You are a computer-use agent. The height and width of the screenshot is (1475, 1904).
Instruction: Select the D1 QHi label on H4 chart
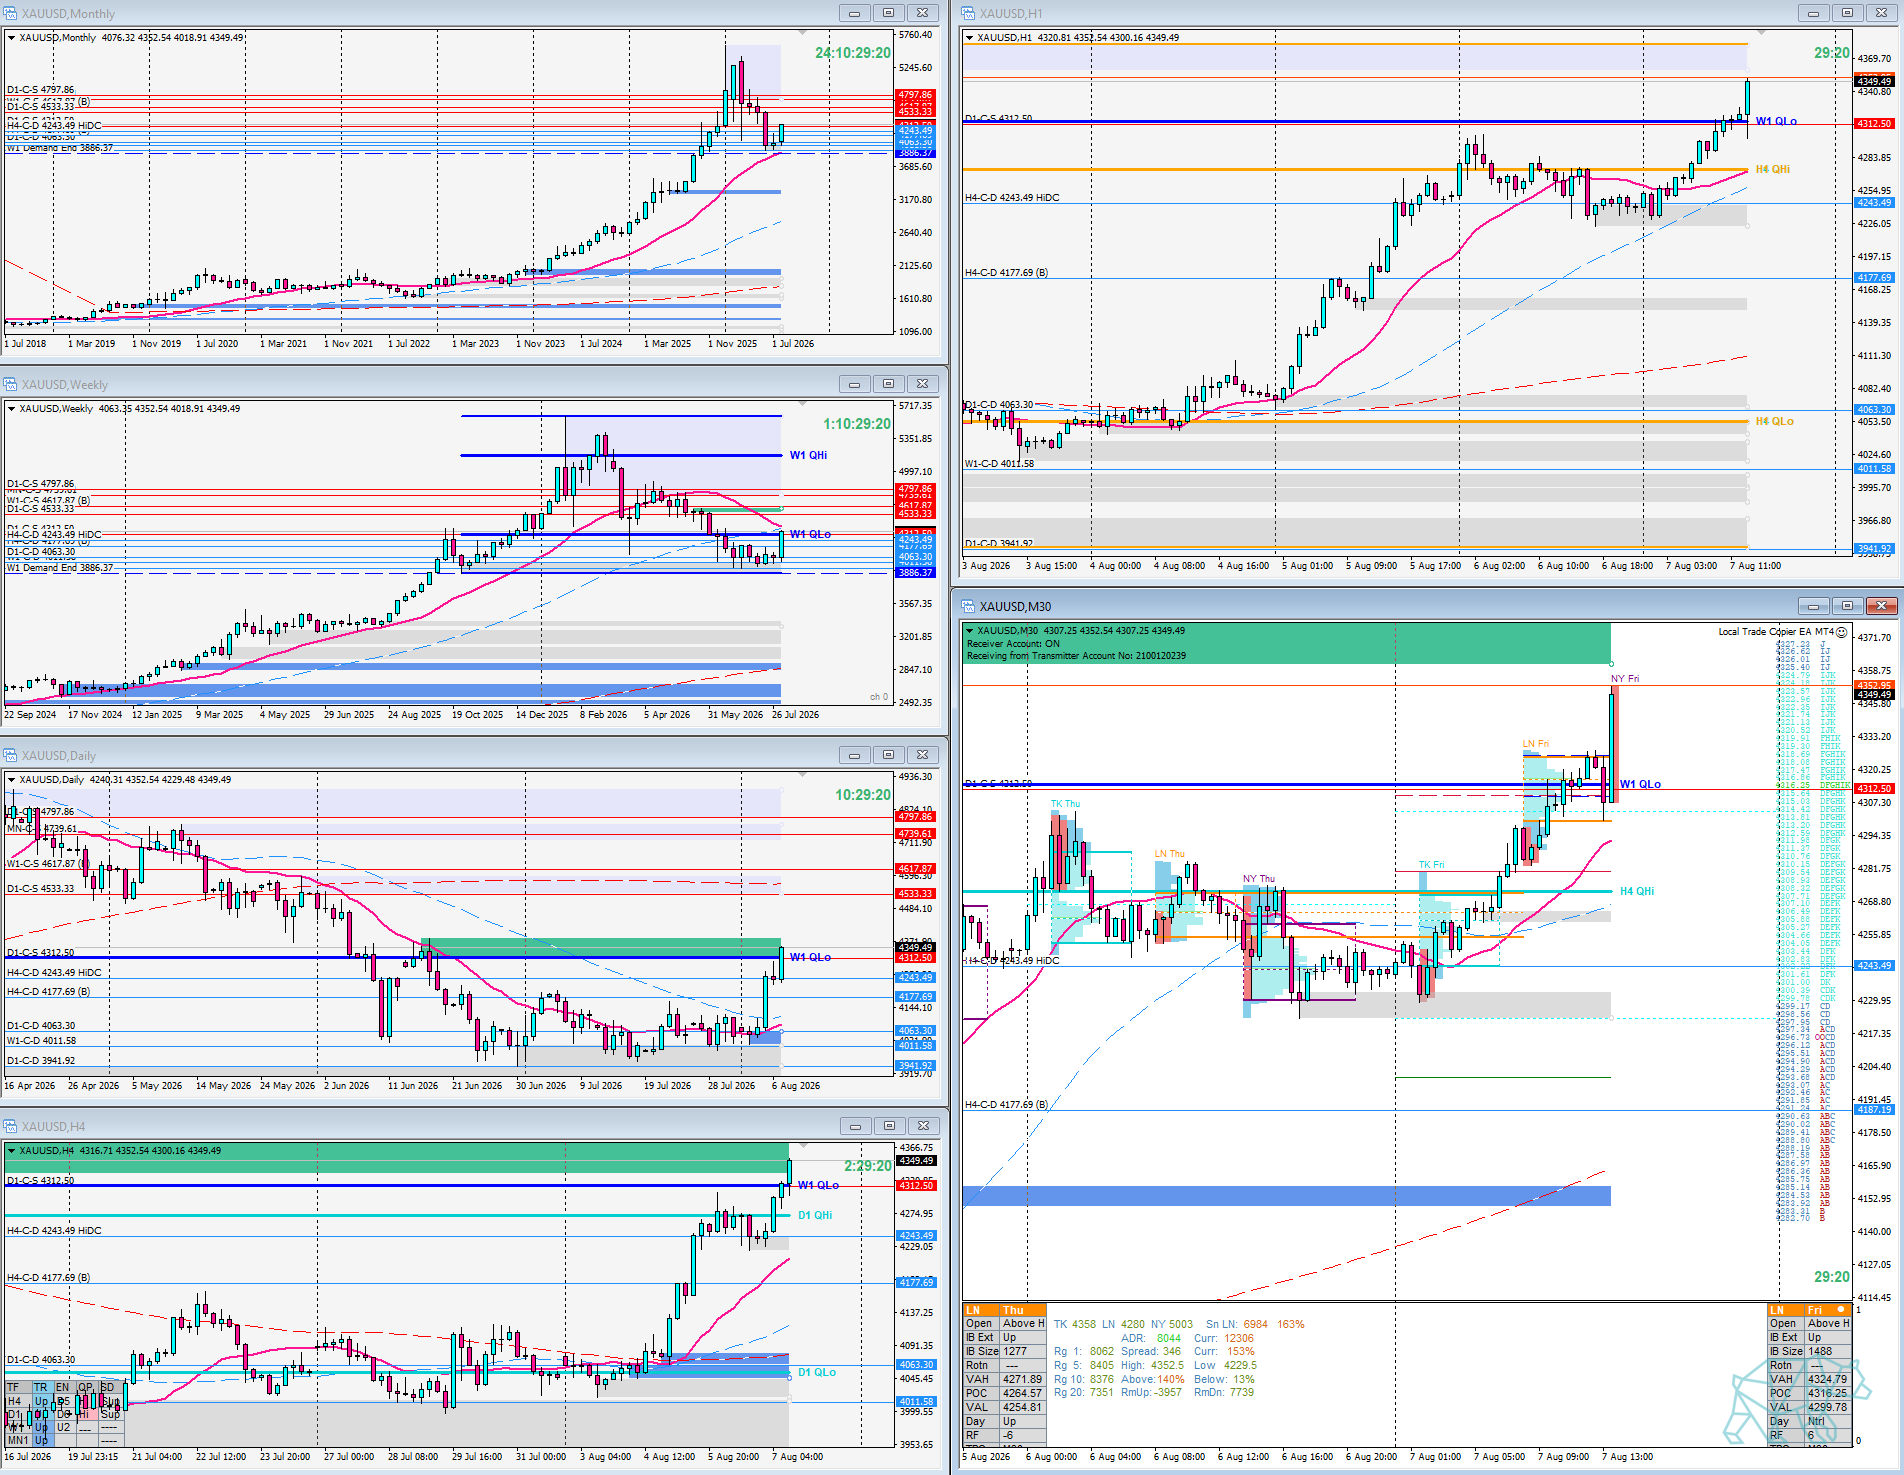click(x=815, y=1216)
